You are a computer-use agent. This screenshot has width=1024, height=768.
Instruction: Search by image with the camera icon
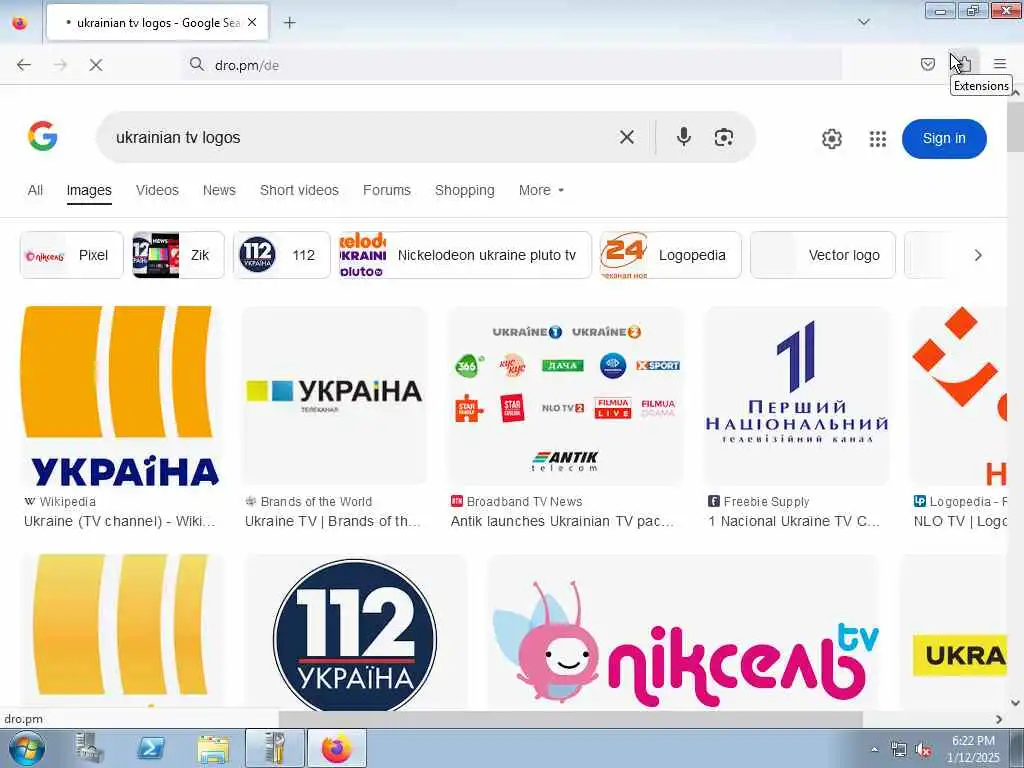pos(724,137)
